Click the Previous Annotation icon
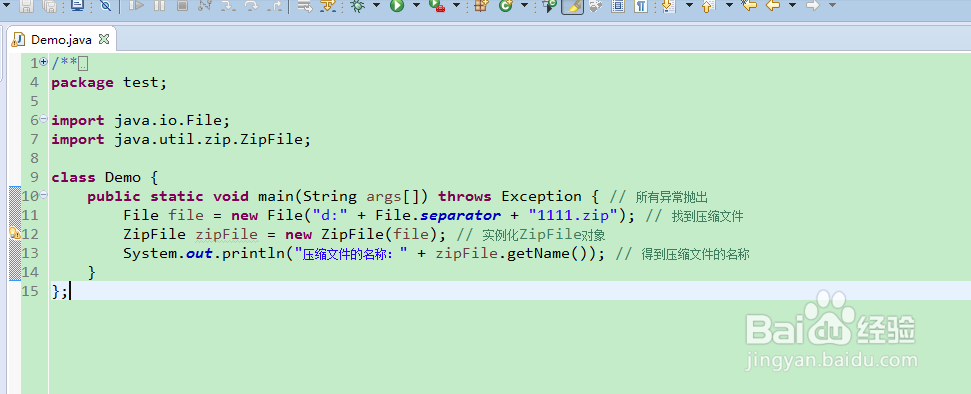971x394 pixels. tap(709, 6)
